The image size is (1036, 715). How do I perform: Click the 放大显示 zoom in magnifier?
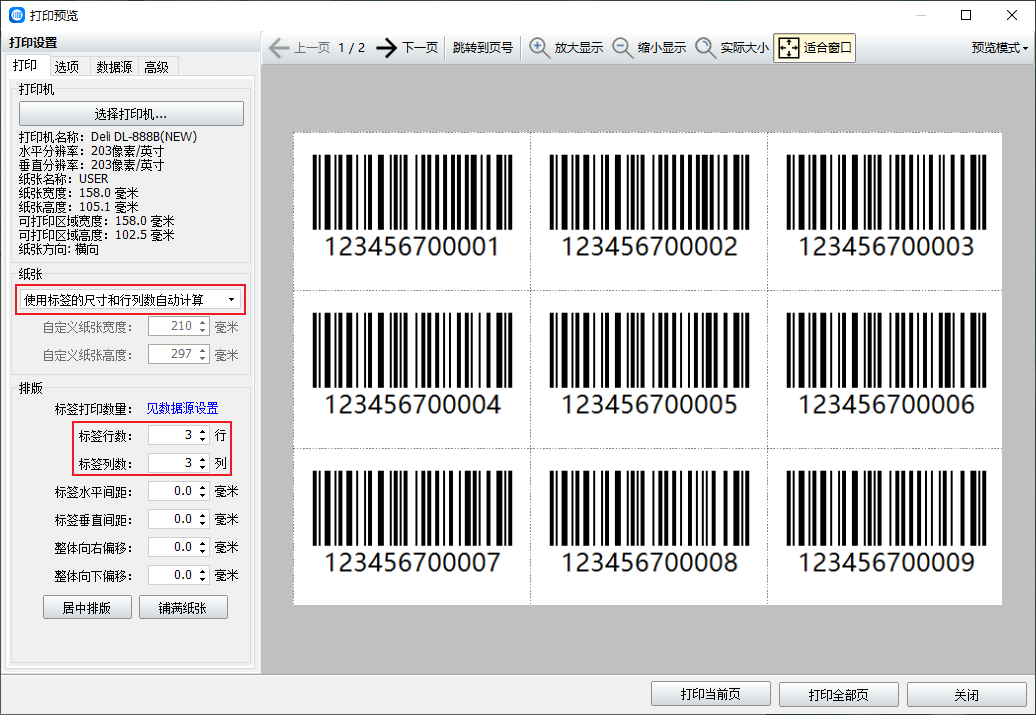pyautogui.click(x=566, y=48)
